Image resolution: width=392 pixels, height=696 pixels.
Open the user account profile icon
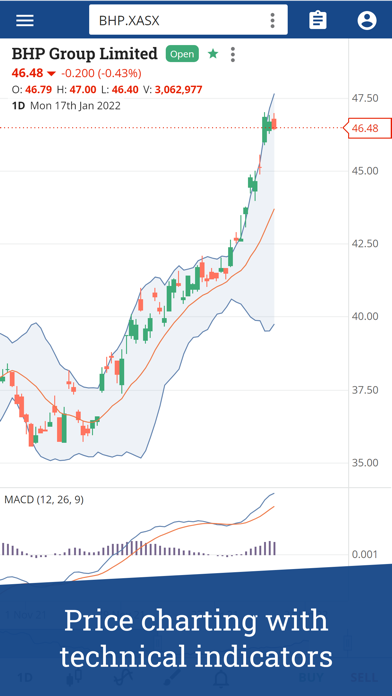pos(367,20)
